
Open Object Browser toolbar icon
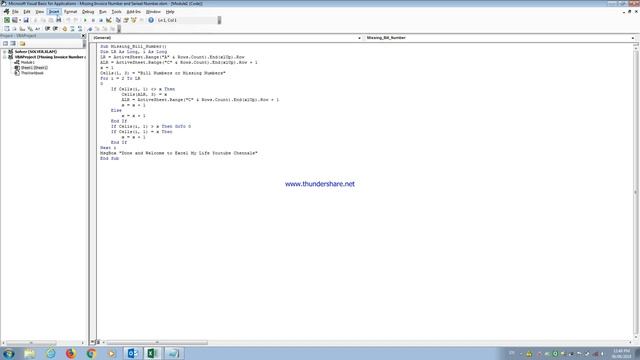[133, 20]
